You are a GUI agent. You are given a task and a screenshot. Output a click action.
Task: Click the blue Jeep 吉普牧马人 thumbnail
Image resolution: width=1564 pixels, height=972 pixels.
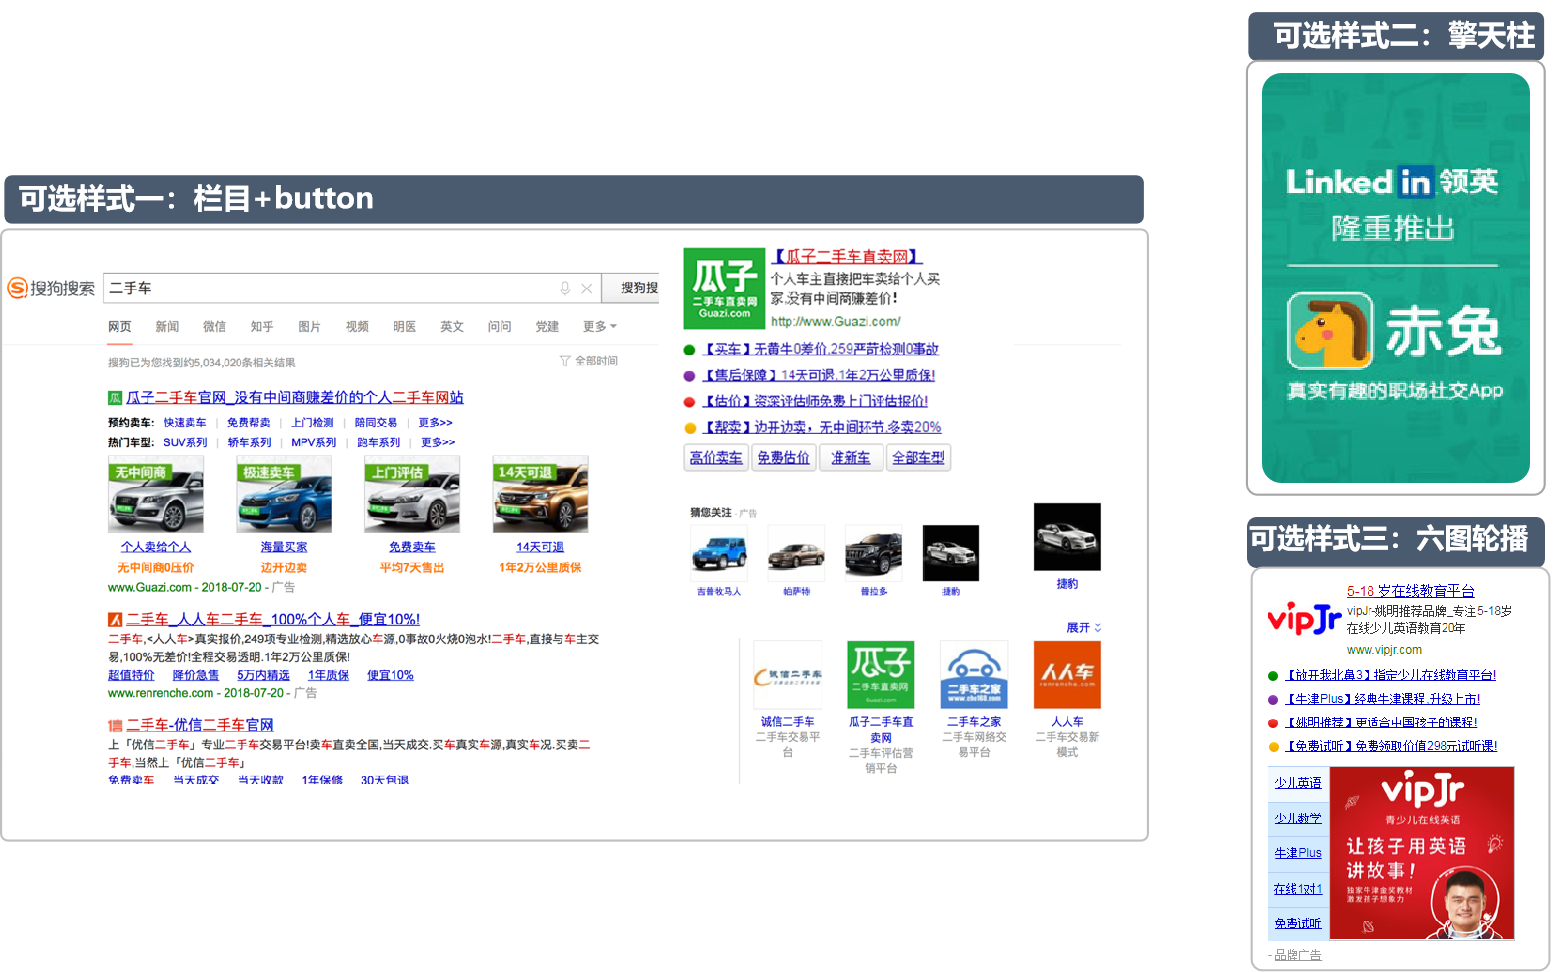click(718, 552)
